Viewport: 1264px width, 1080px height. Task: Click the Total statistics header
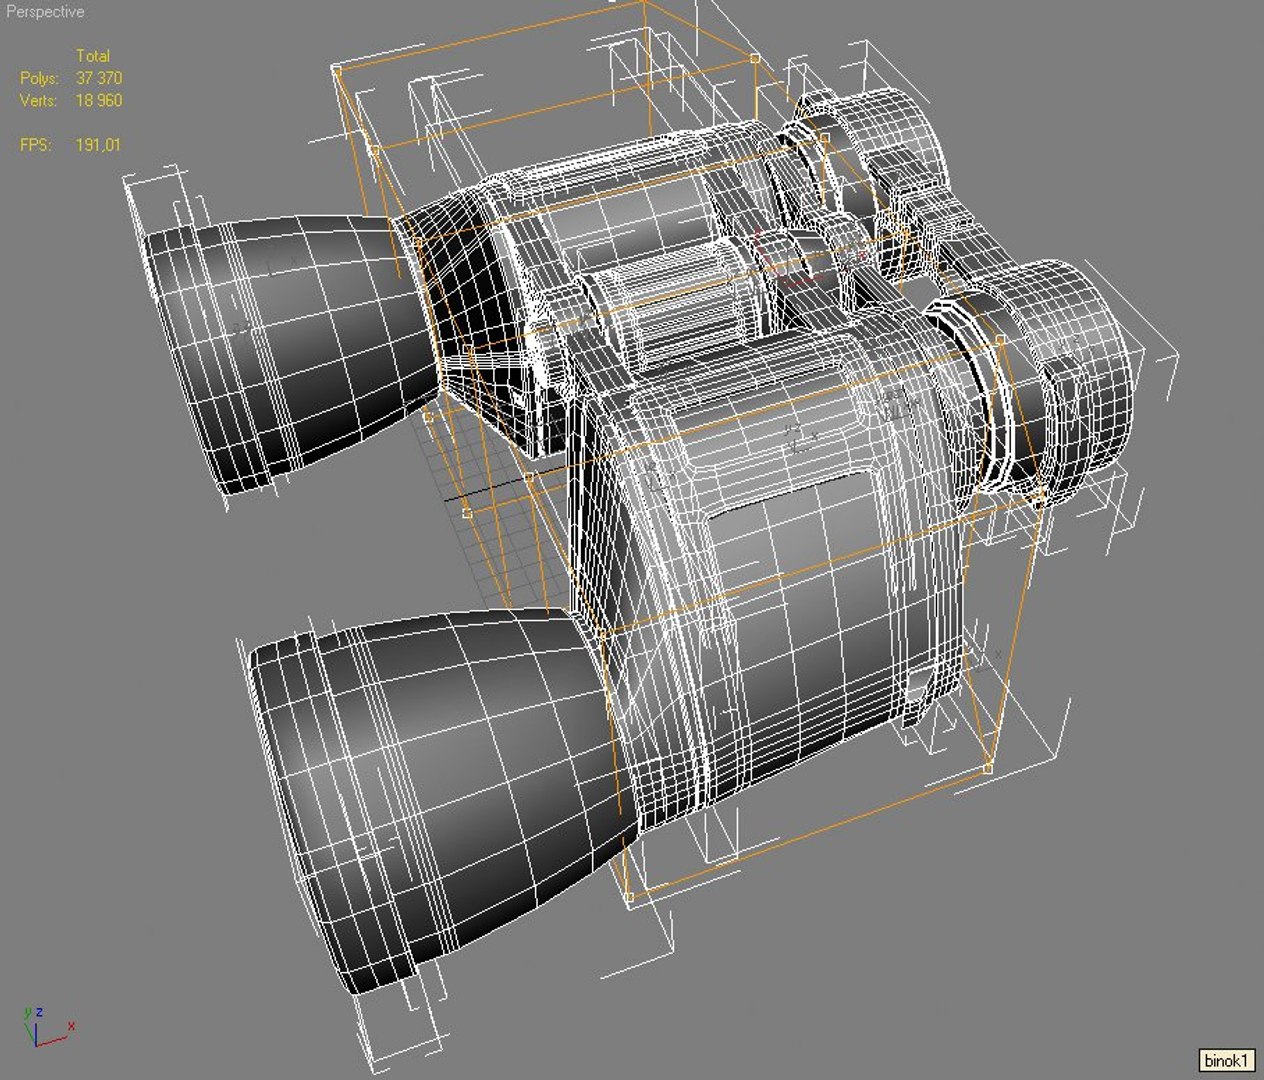click(93, 56)
